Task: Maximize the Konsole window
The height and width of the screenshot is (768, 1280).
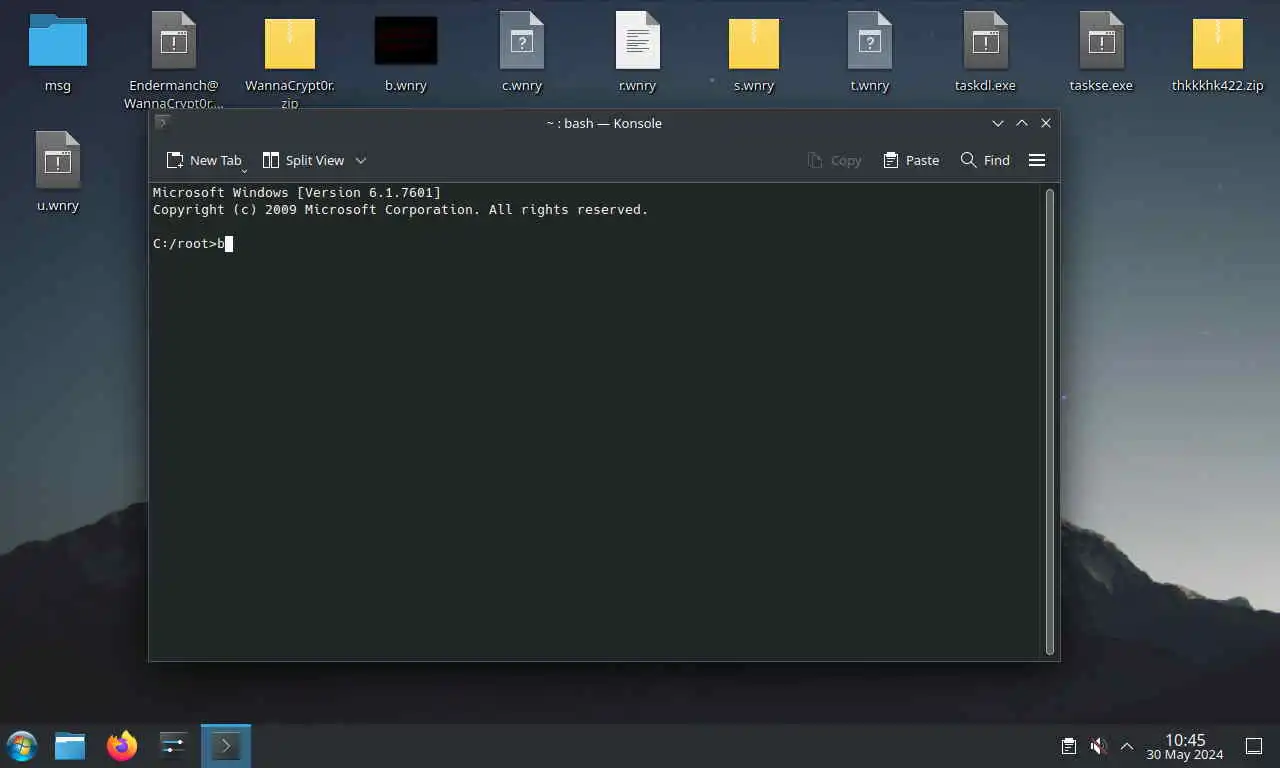Action: click(x=1022, y=123)
